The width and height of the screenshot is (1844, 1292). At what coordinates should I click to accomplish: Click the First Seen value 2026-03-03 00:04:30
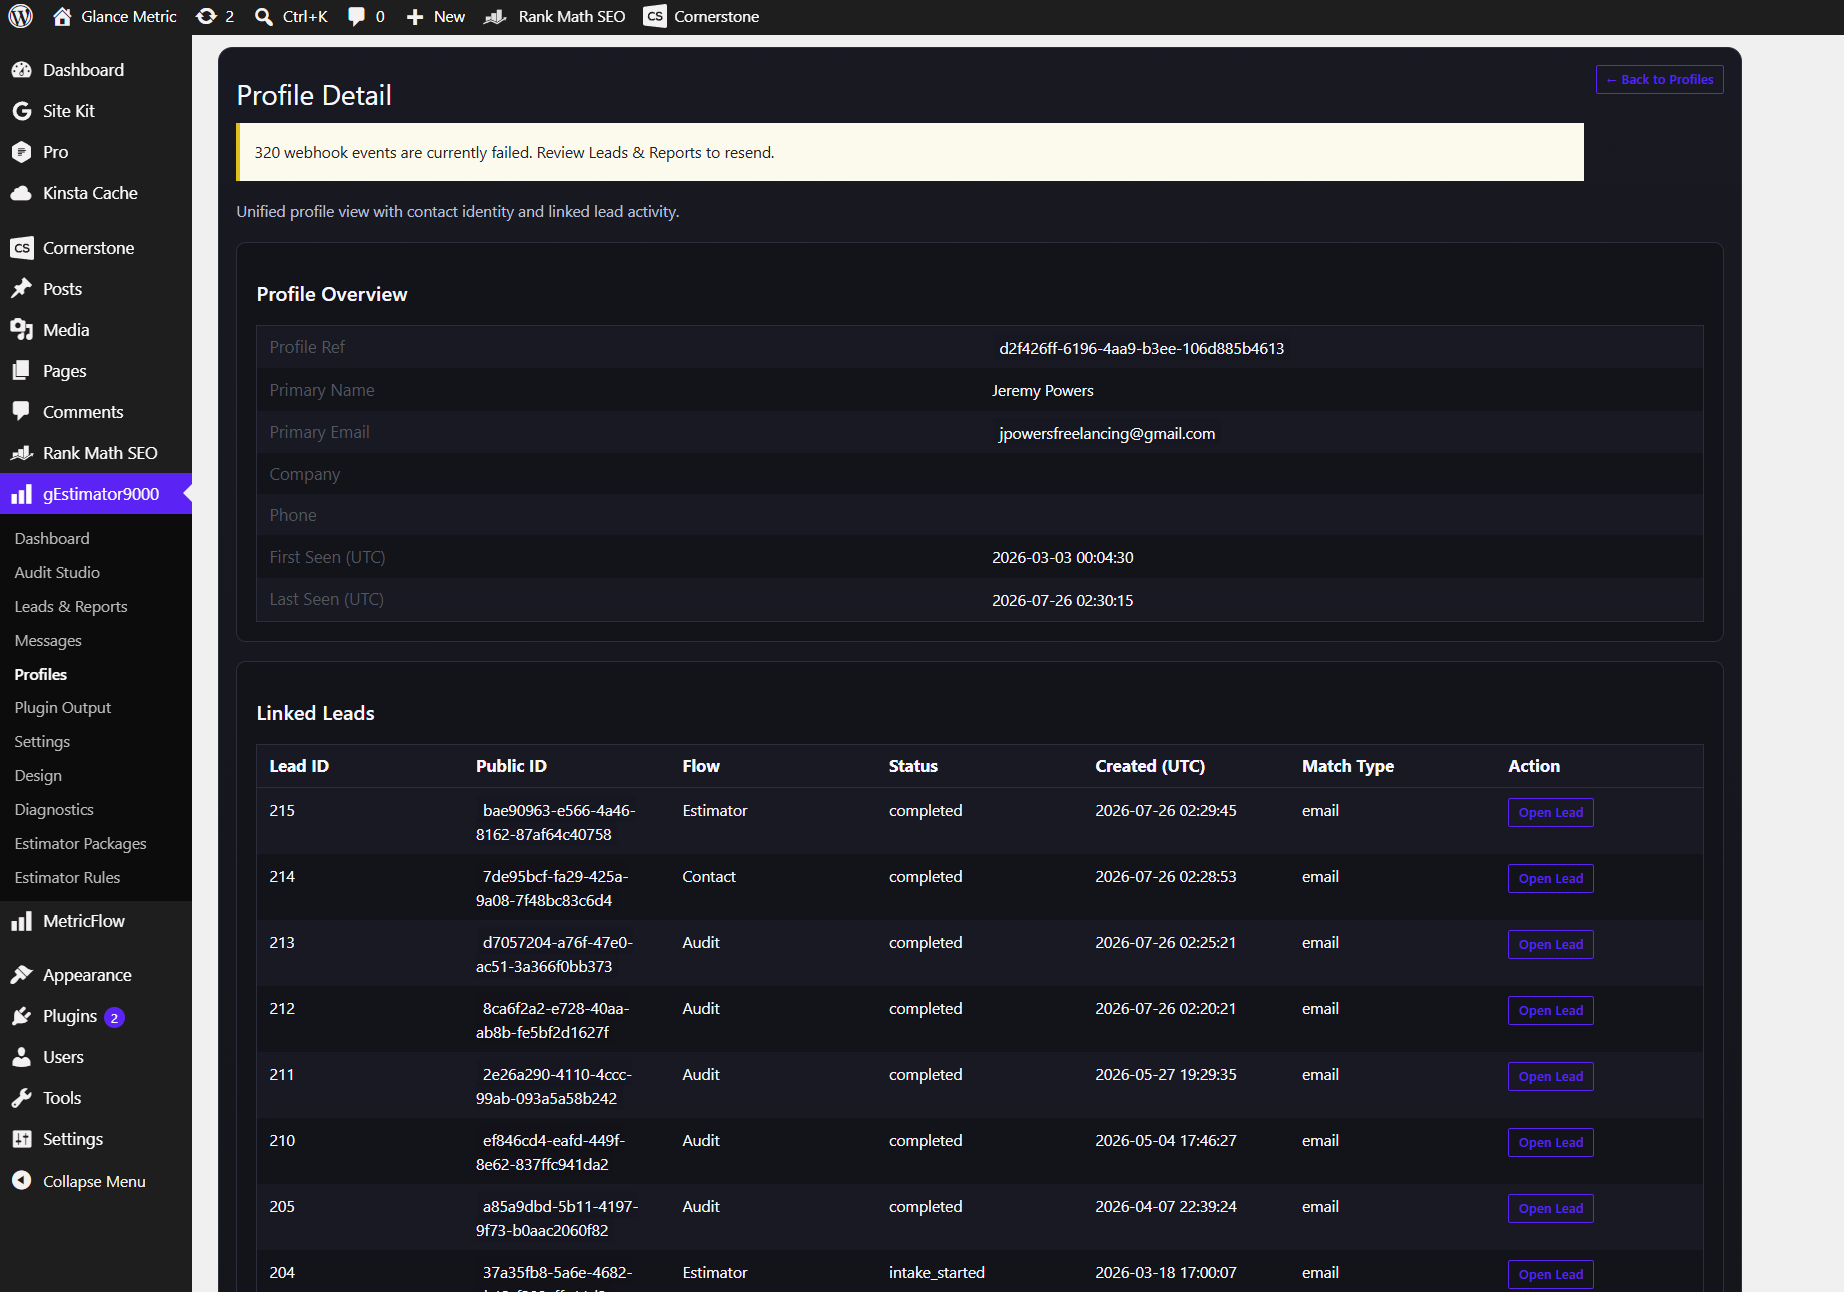tap(1063, 558)
